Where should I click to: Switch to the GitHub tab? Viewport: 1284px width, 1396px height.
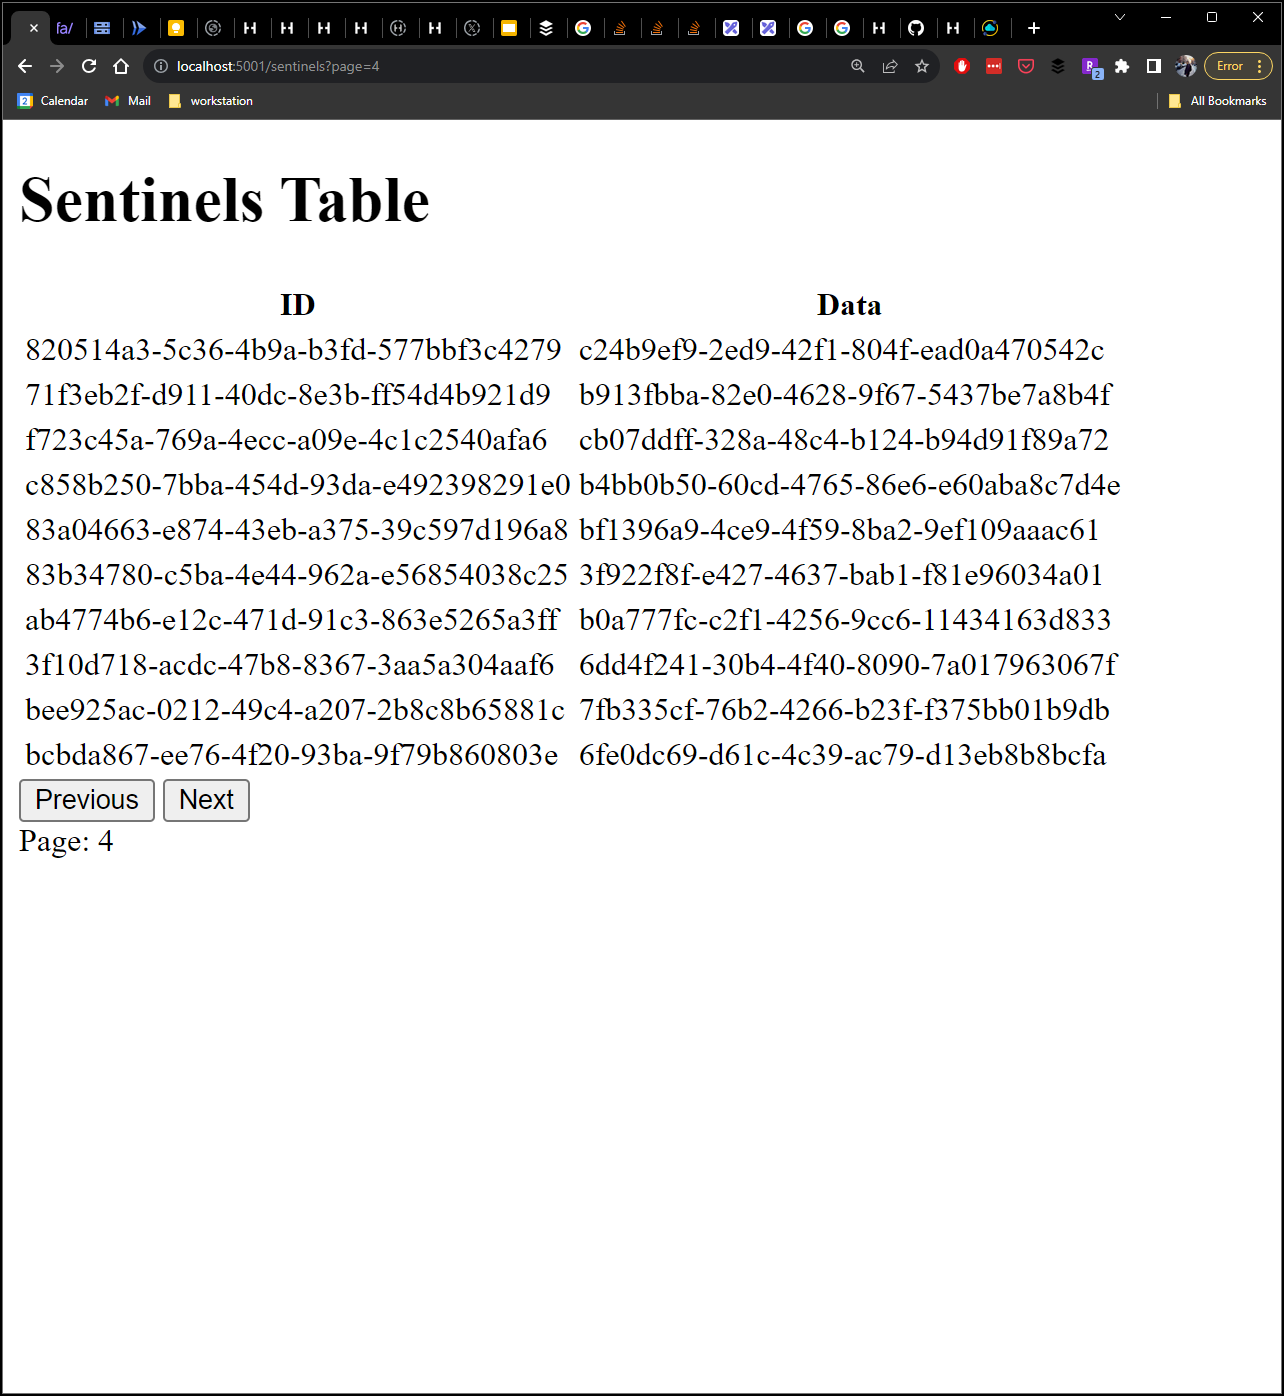click(x=917, y=27)
